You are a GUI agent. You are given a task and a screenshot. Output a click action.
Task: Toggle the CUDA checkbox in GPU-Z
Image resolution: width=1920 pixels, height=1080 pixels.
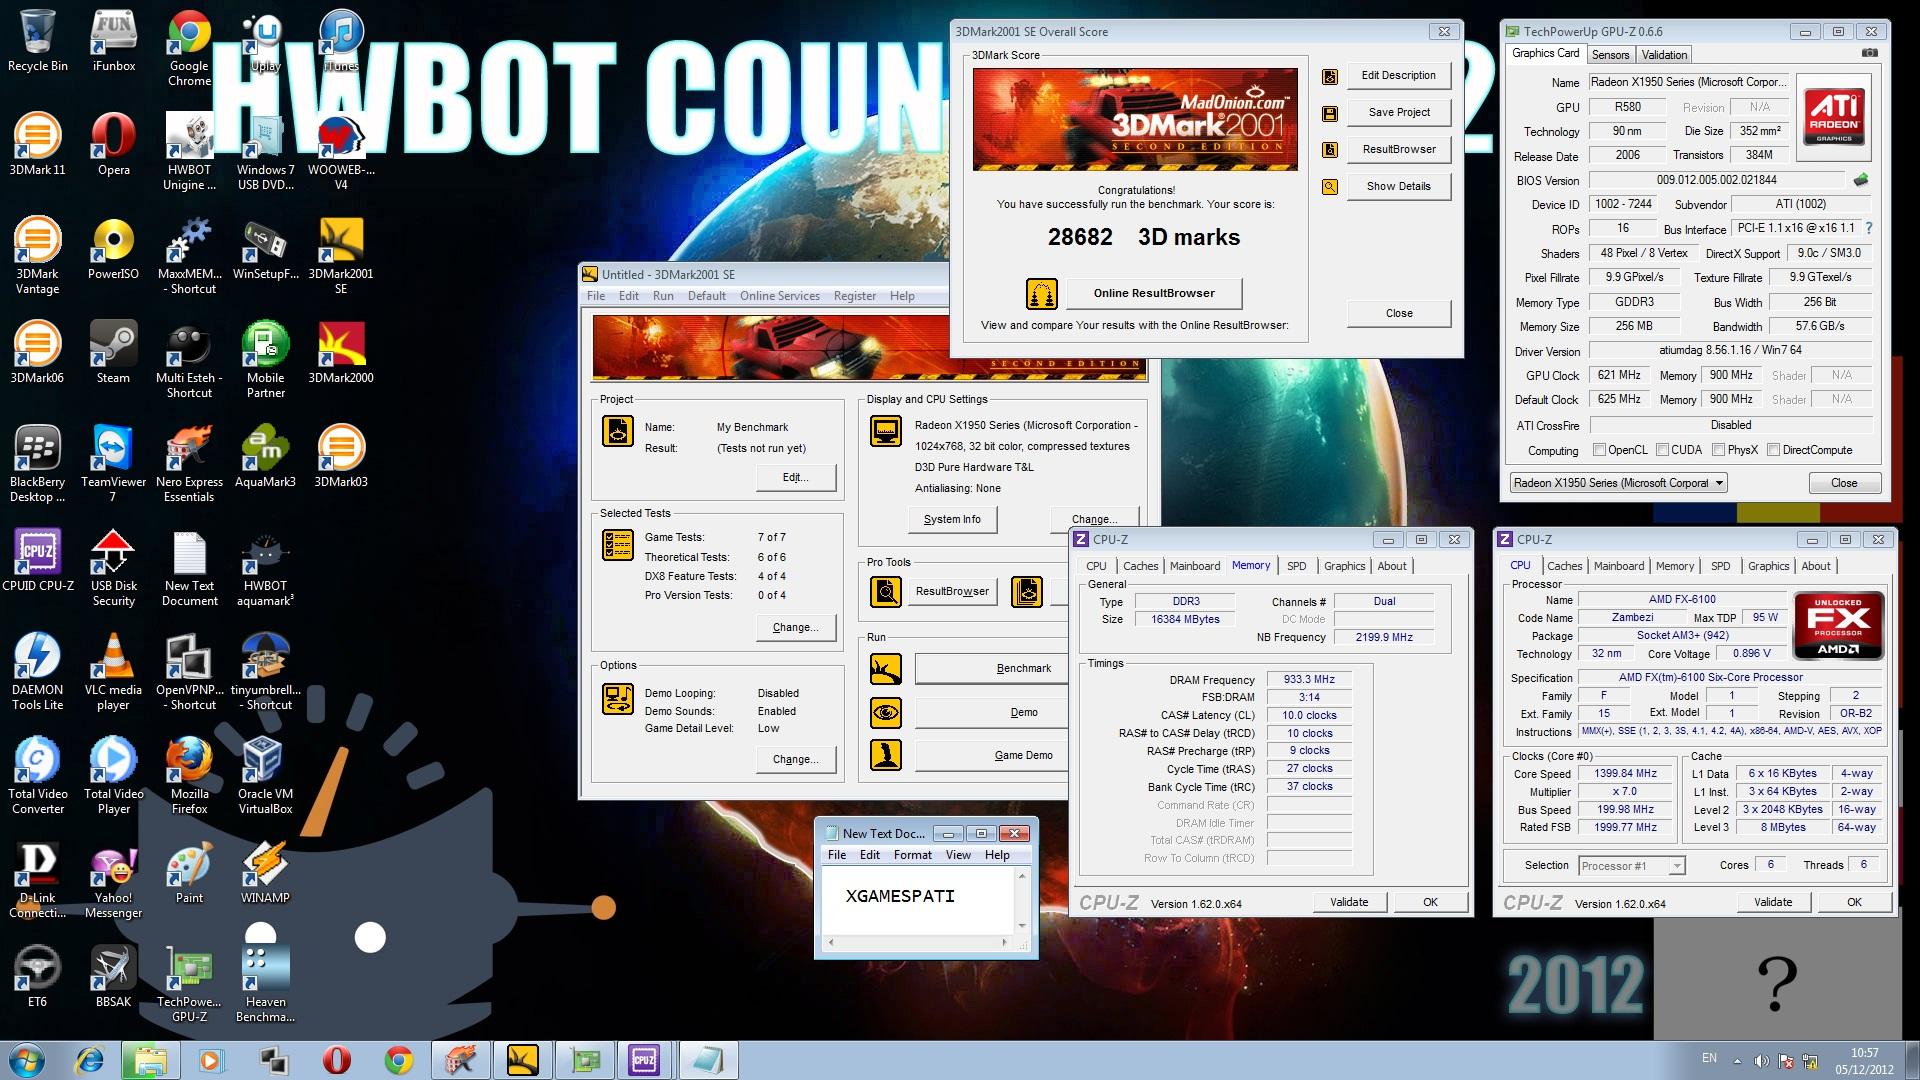(1662, 450)
